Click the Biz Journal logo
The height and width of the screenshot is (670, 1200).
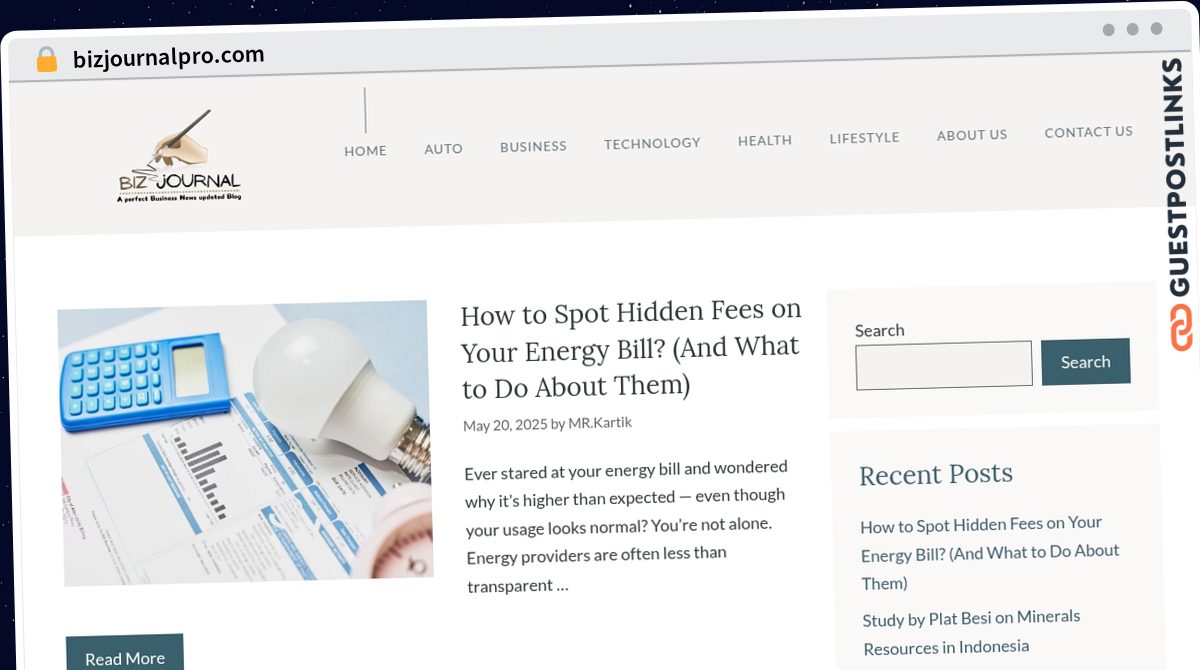point(180,157)
